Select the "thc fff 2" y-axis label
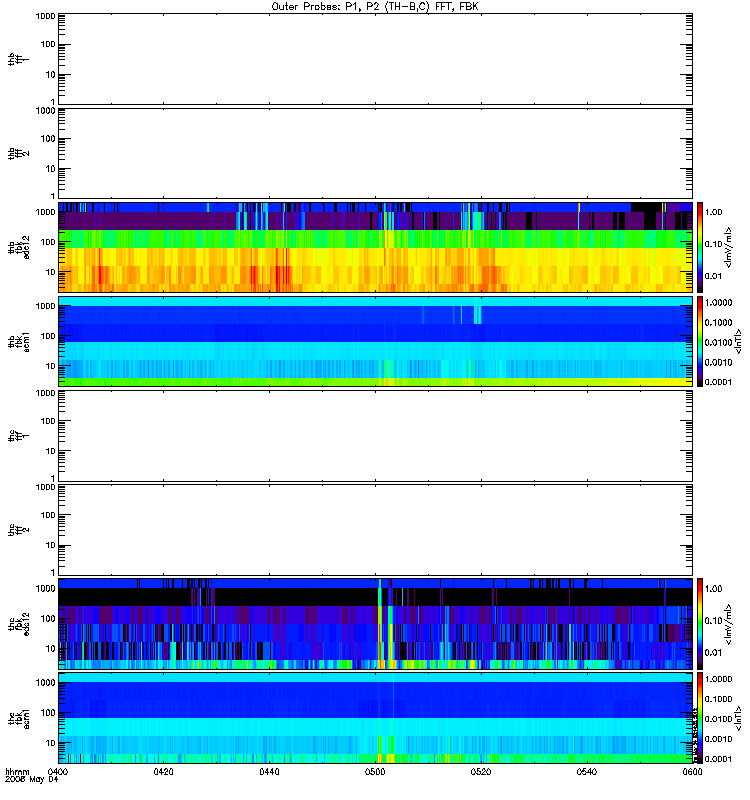This screenshot has height=800, width=750. tap(18, 530)
